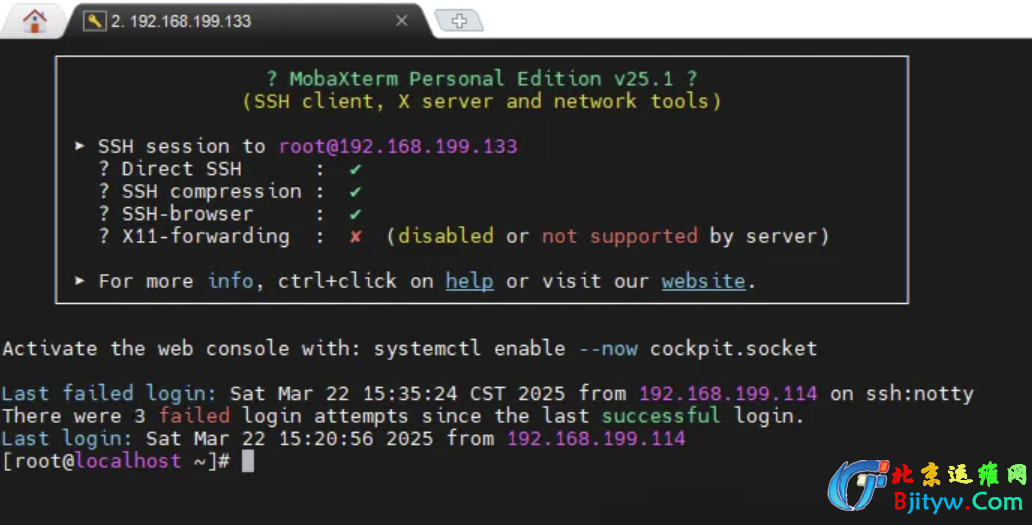Click the SSH compression checkmark
Viewport: 1032px width, 525px height.
click(355, 192)
